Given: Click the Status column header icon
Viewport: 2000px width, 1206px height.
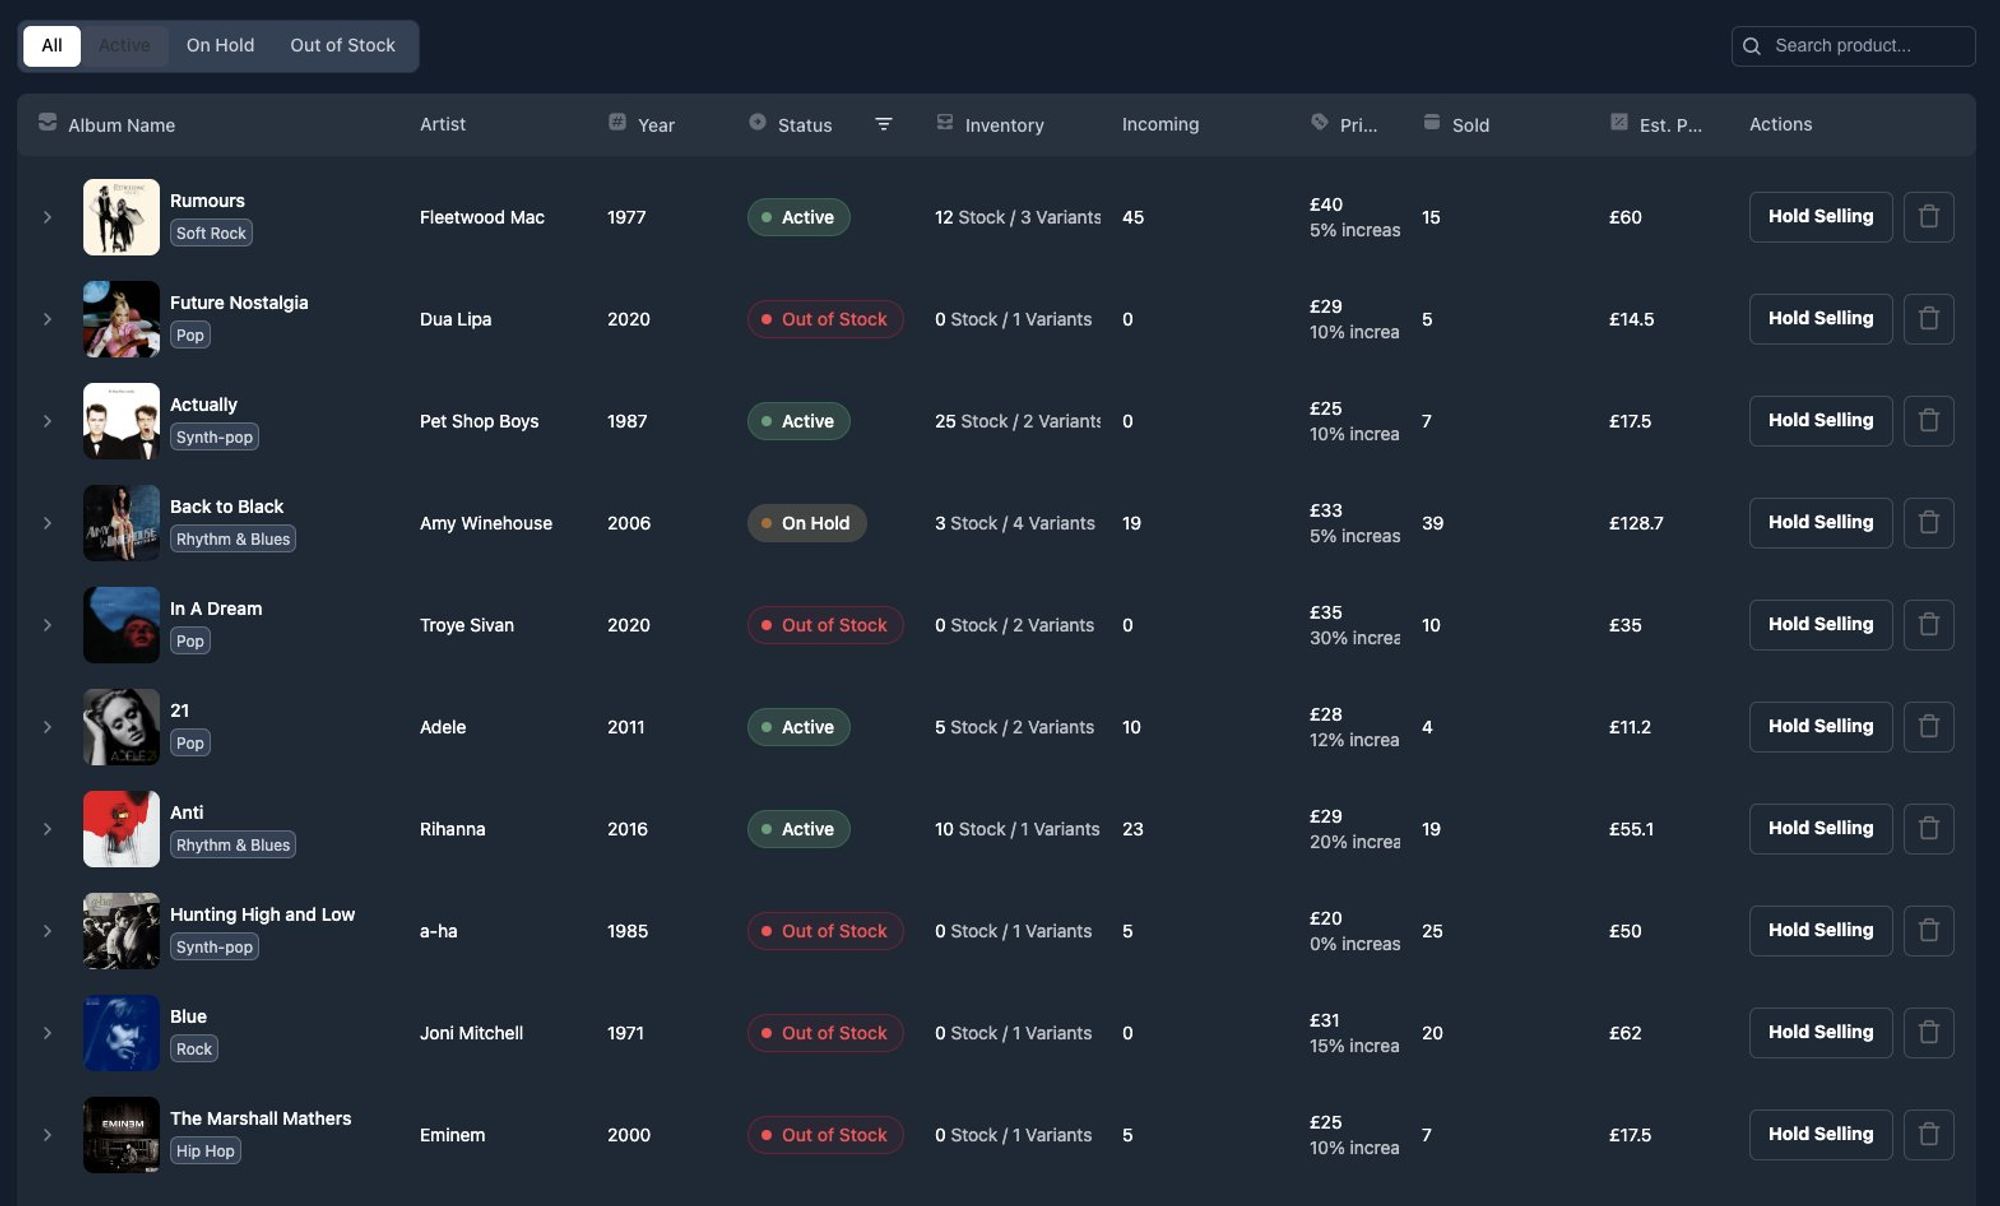Looking at the screenshot, I should [x=757, y=122].
